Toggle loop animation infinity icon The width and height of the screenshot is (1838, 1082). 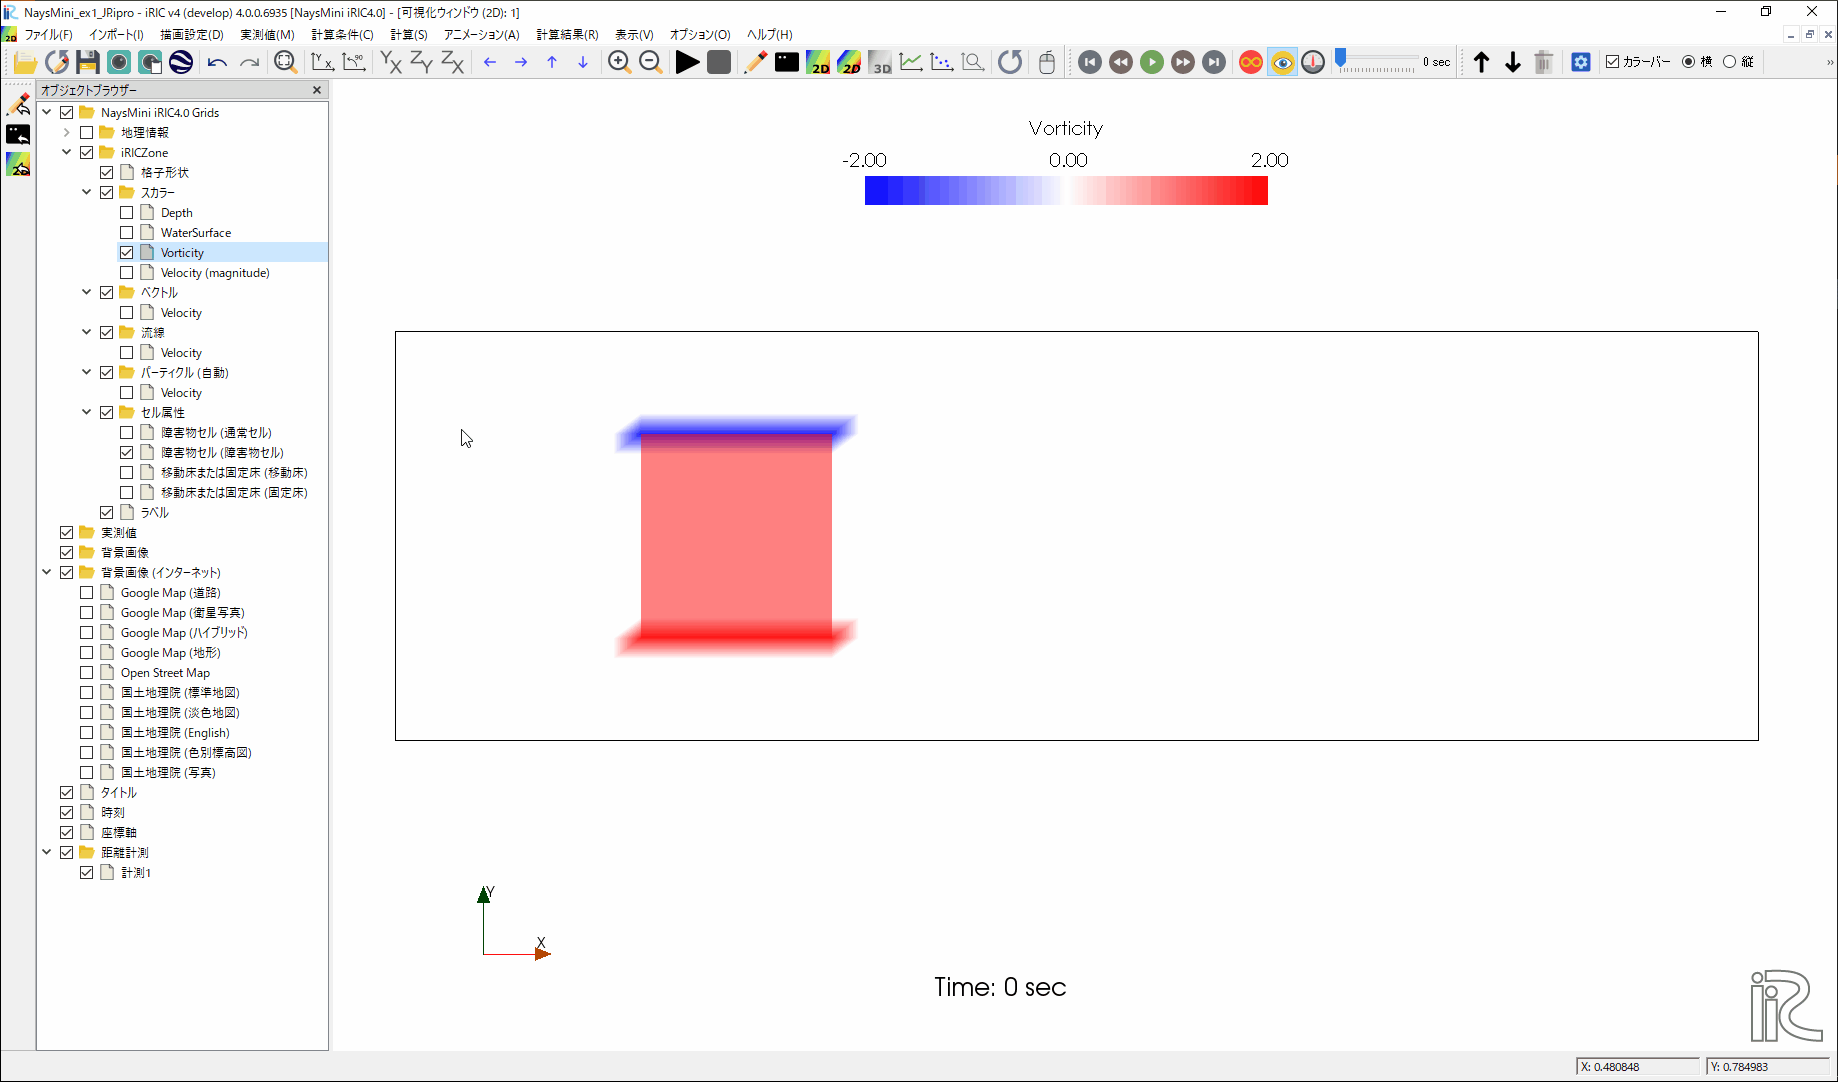1251,62
